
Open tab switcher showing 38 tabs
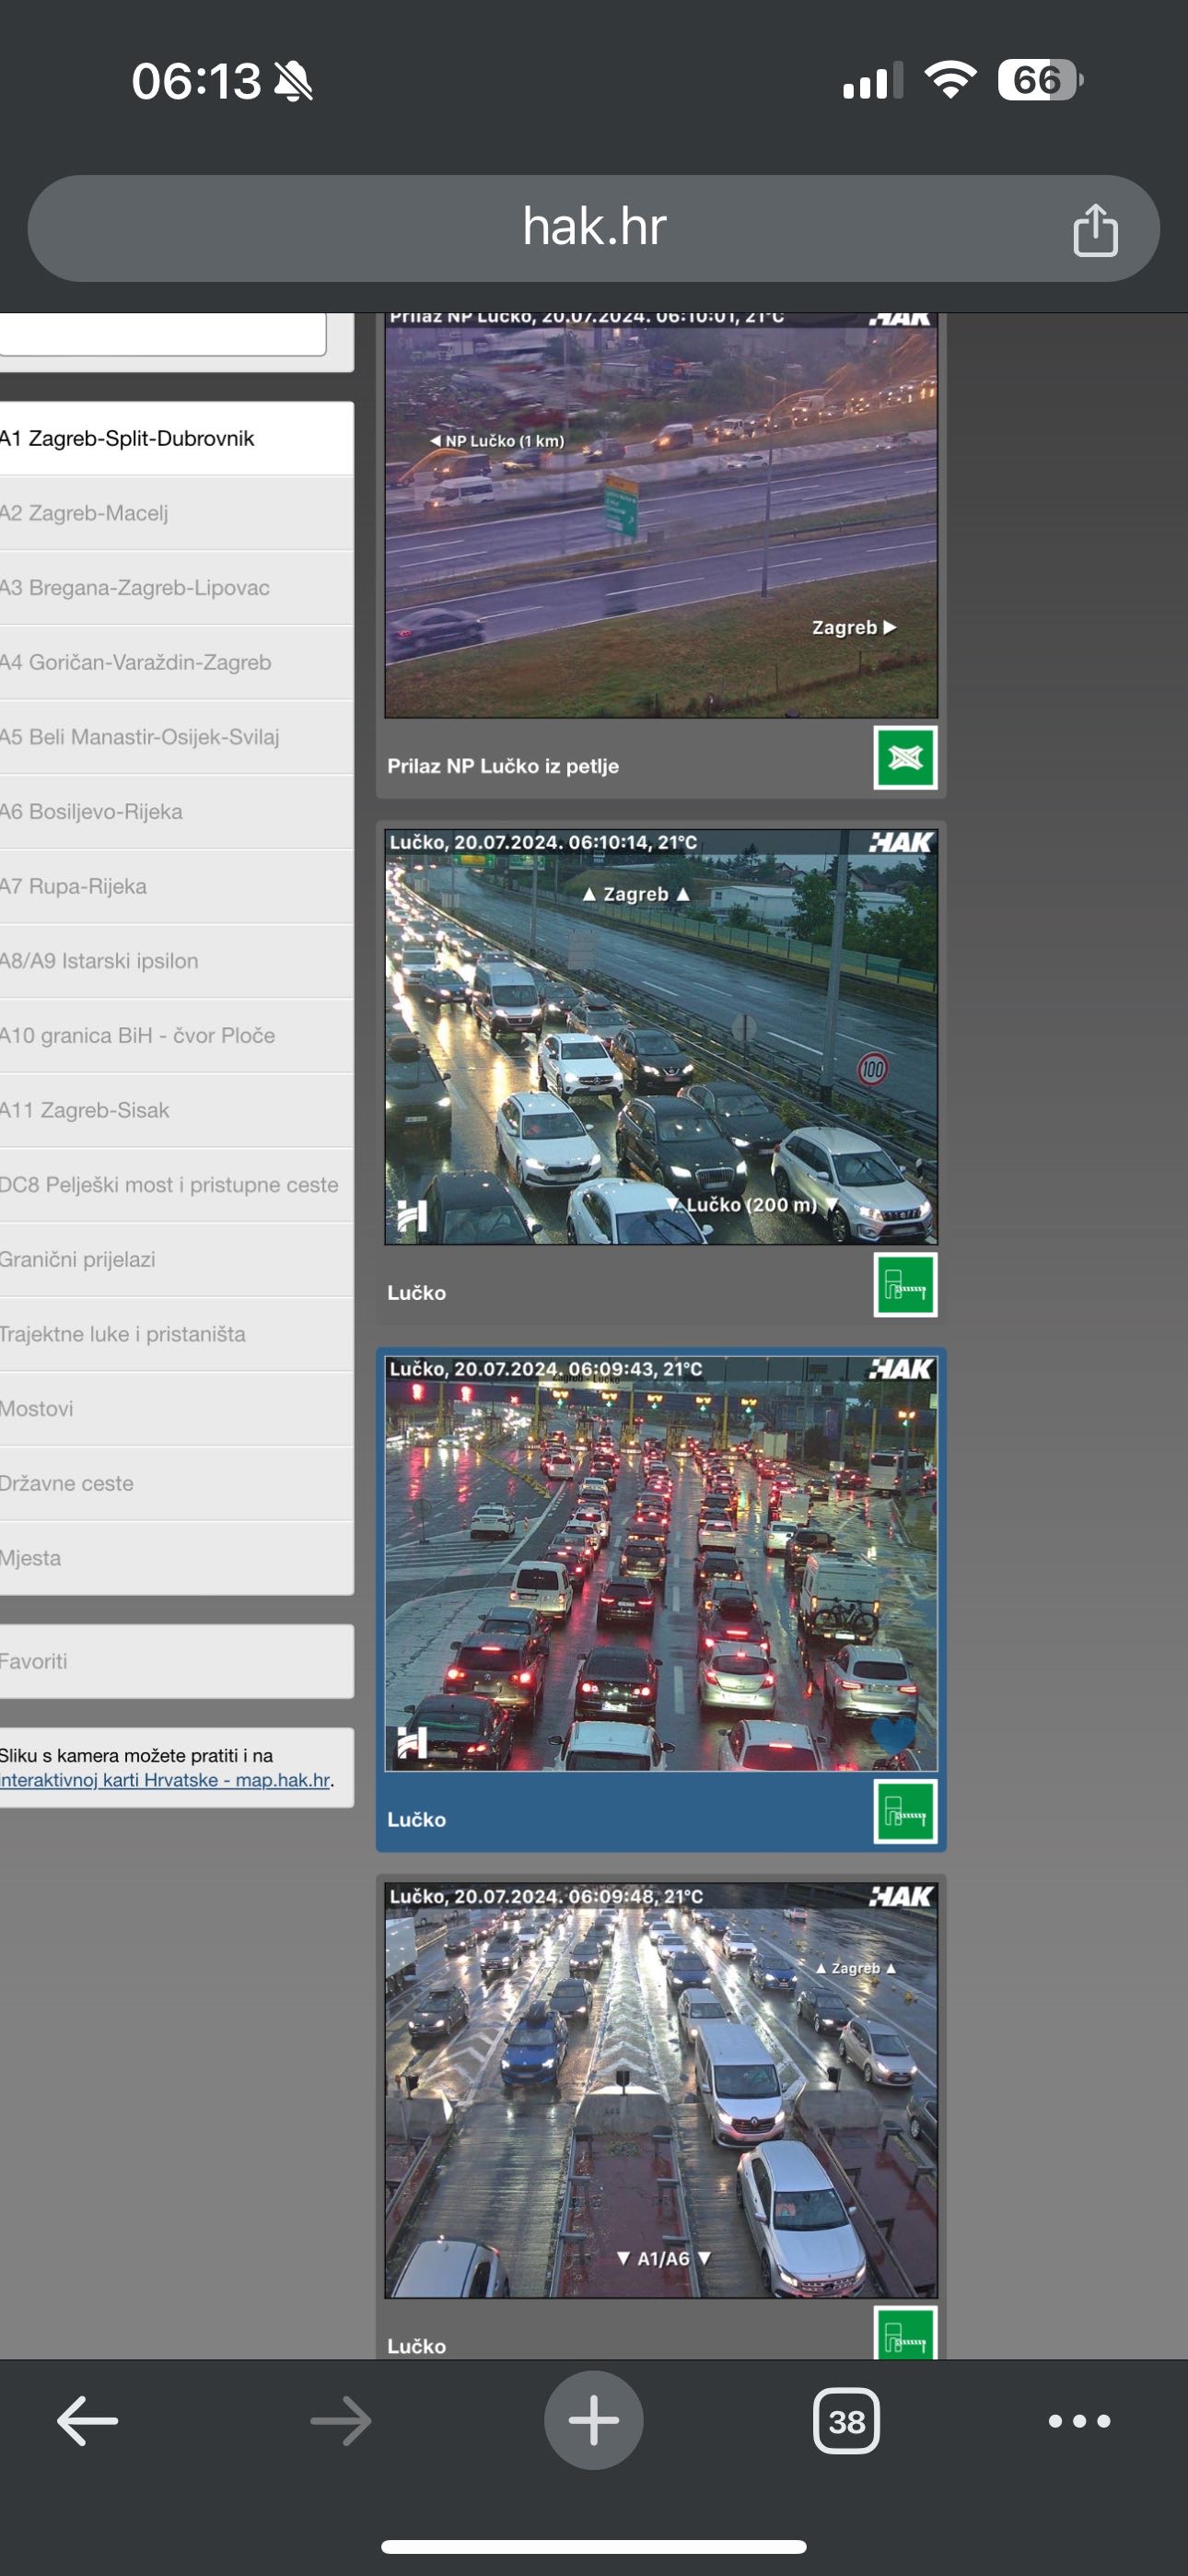[x=846, y=2421]
